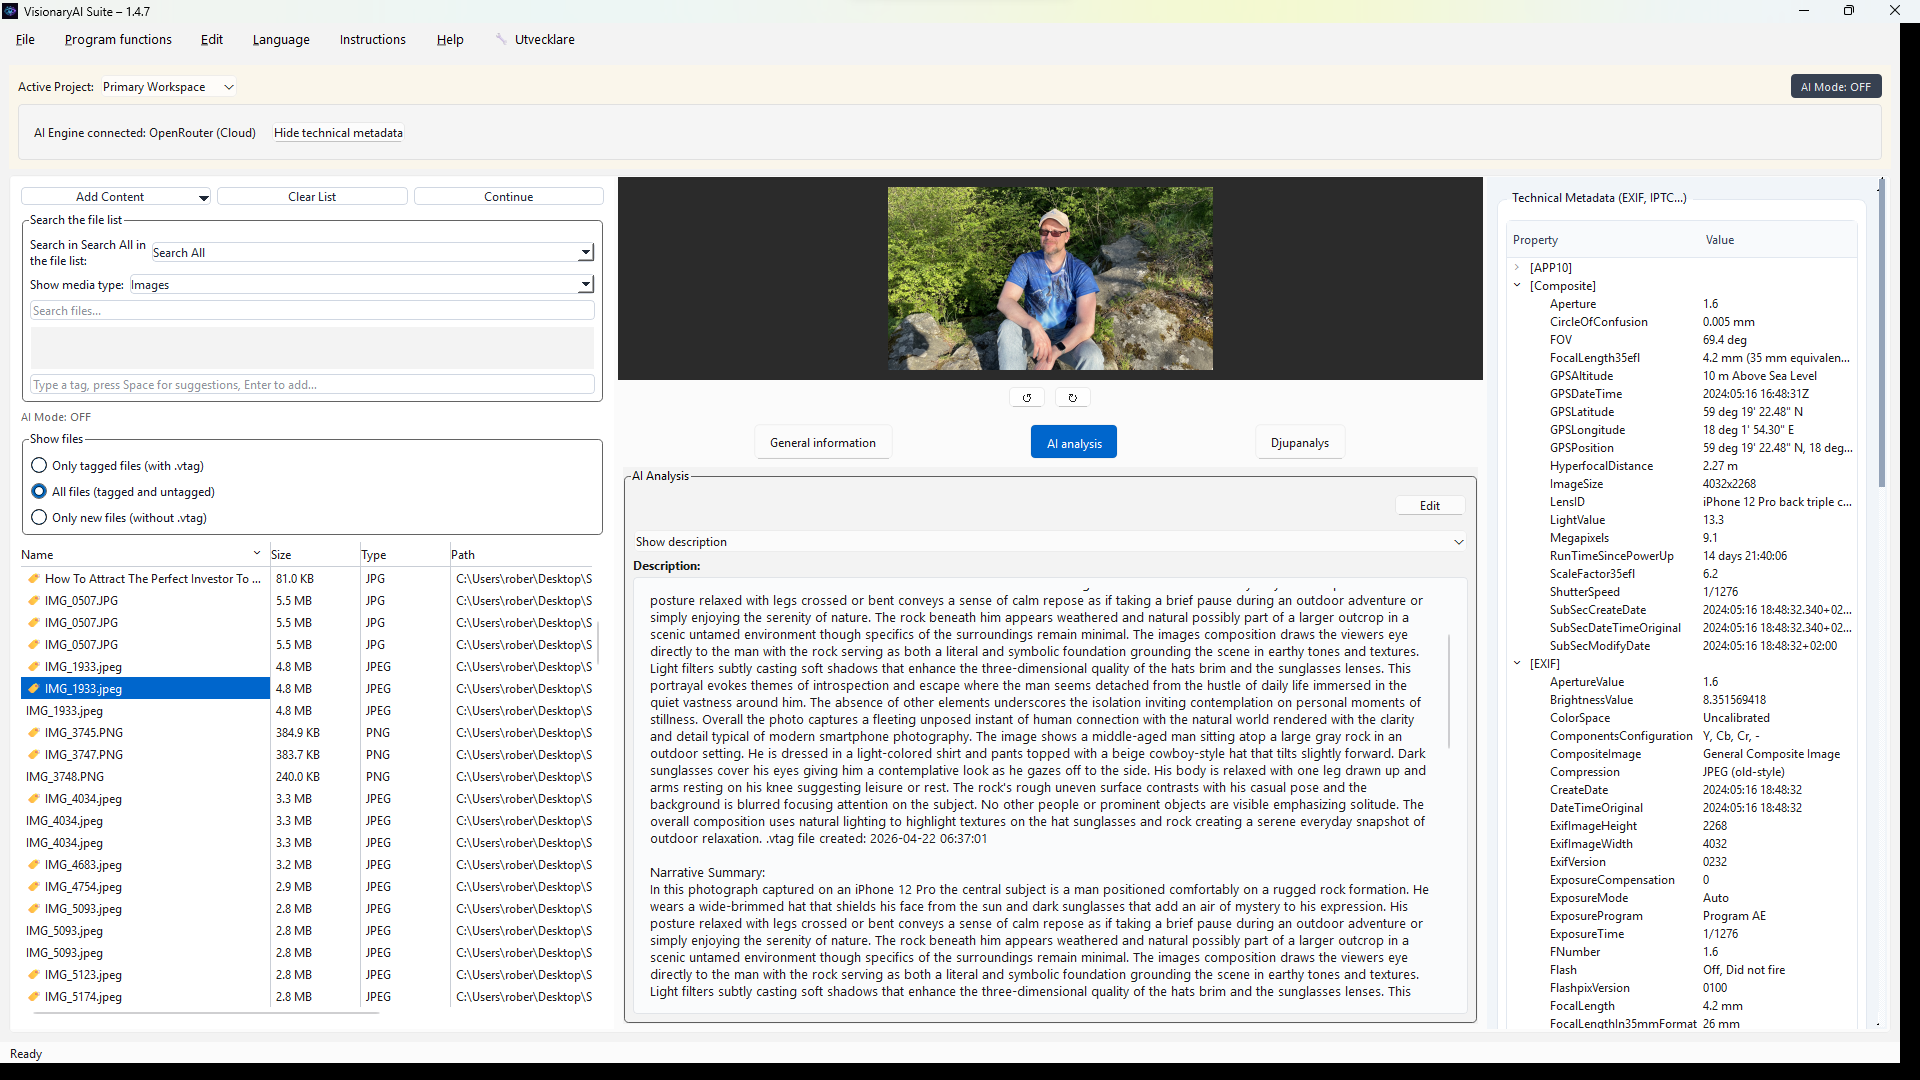Click tag icon of IMG_4683.jpeg
This screenshot has height=1080, width=1920.
pyautogui.click(x=34, y=865)
